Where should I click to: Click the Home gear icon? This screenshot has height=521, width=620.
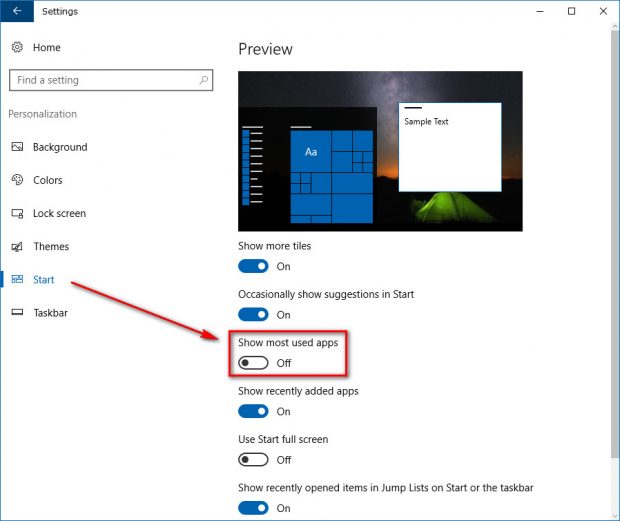17,47
